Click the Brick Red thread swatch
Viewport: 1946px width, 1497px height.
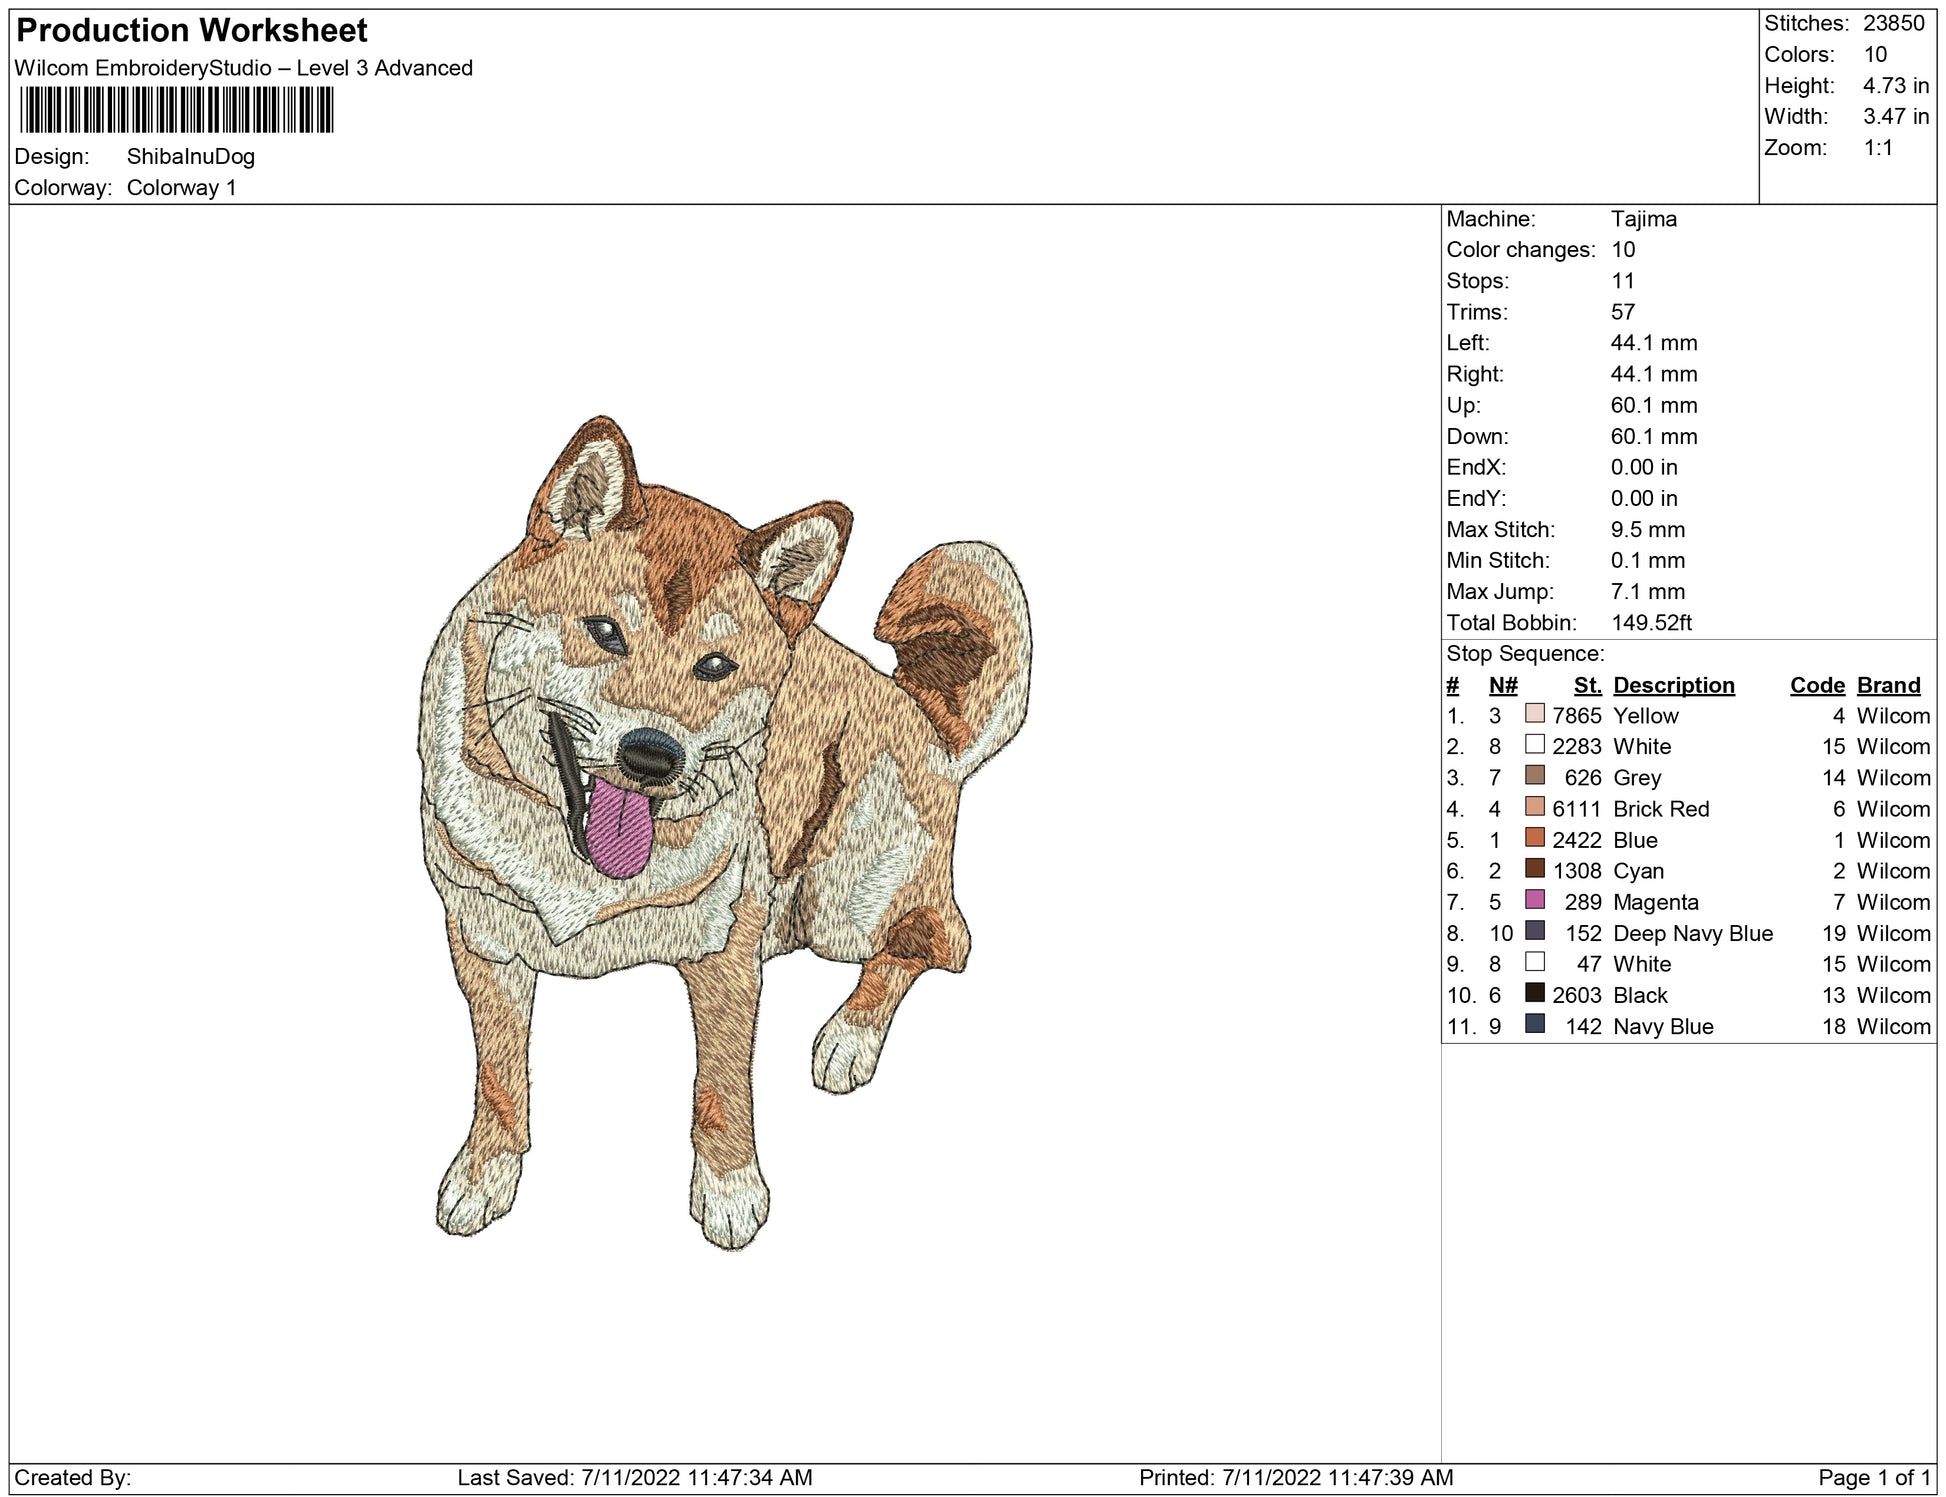(1534, 807)
